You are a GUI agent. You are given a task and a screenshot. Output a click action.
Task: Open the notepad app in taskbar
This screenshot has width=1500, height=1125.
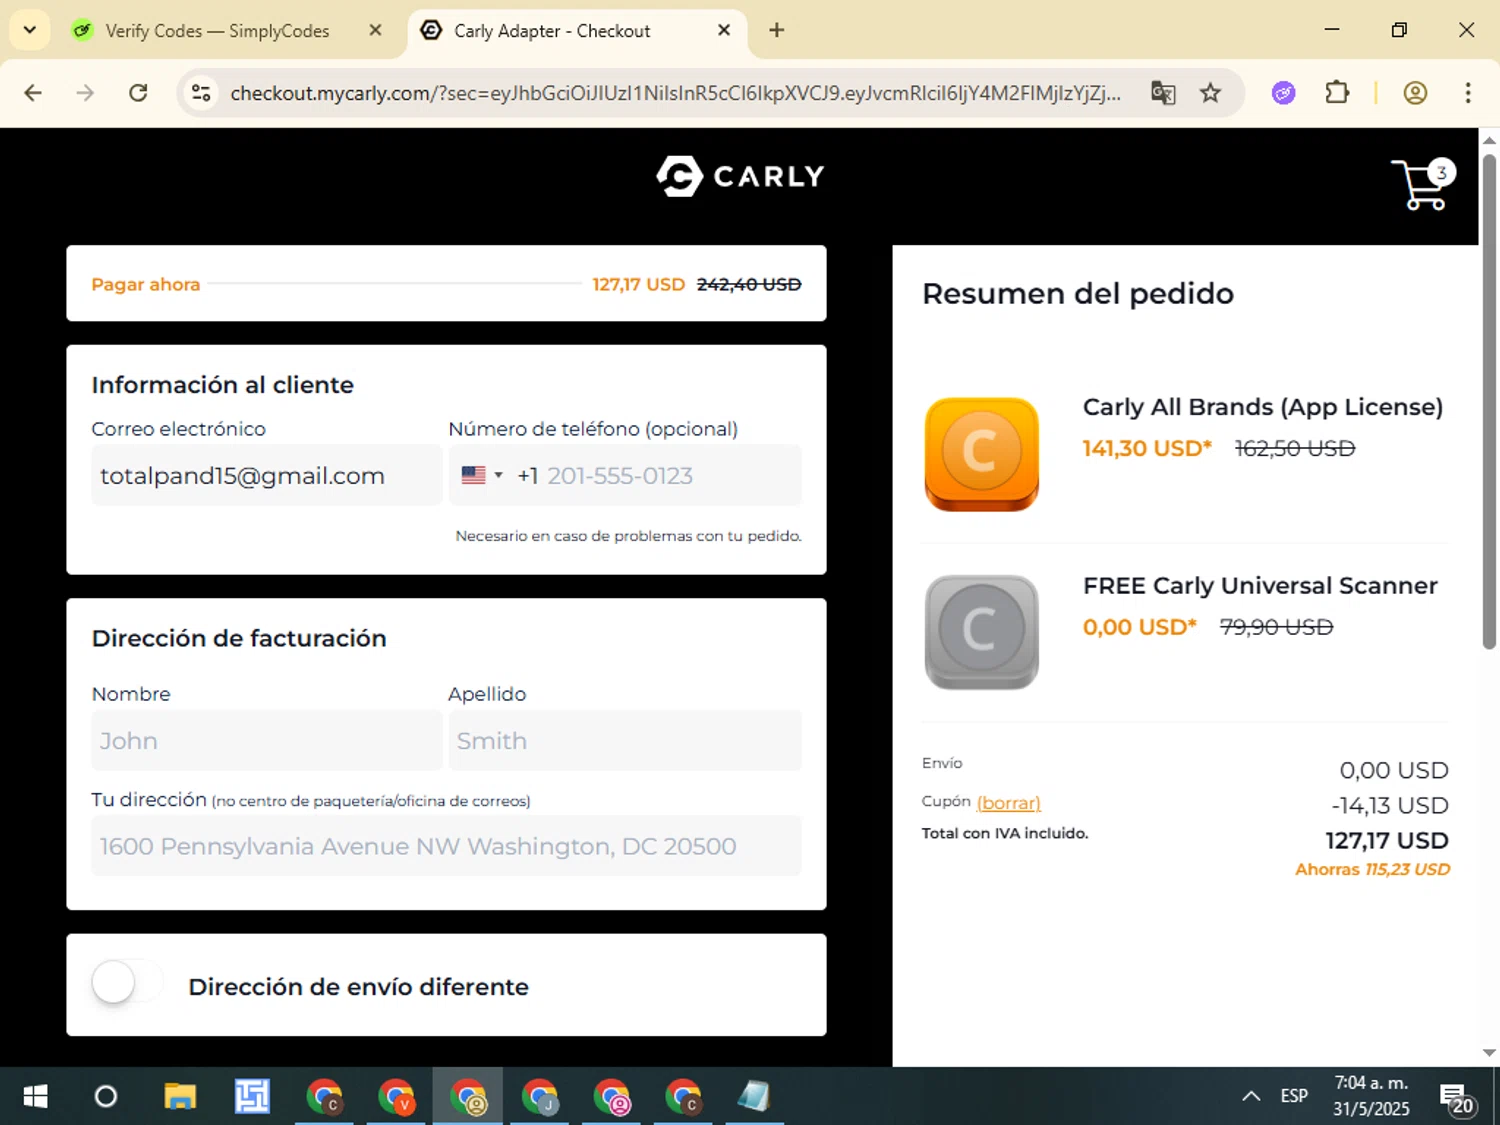755,1097
